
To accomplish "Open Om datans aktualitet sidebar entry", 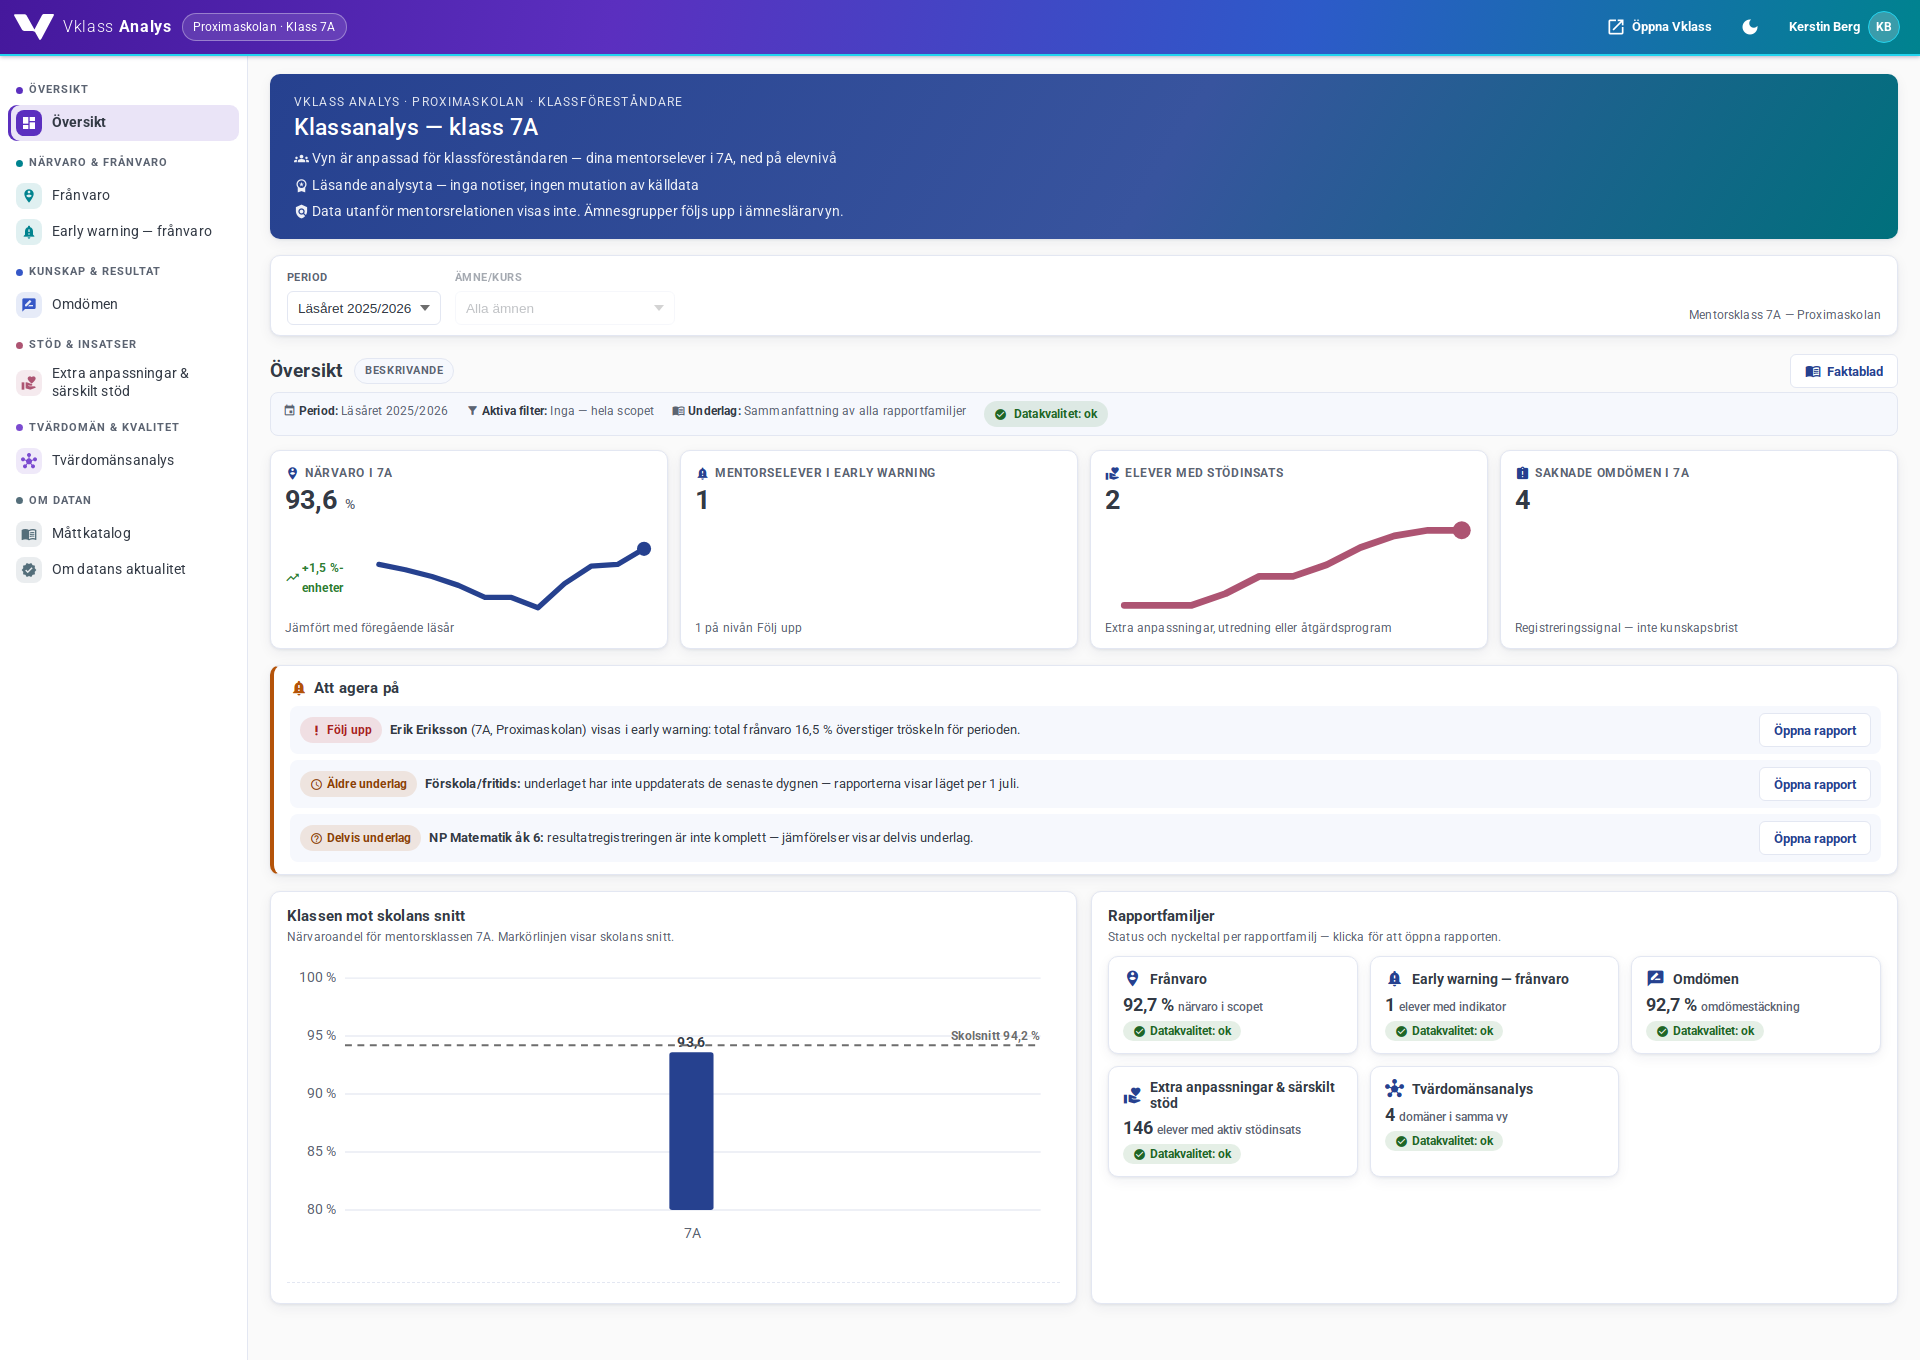I will (x=124, y=570).
